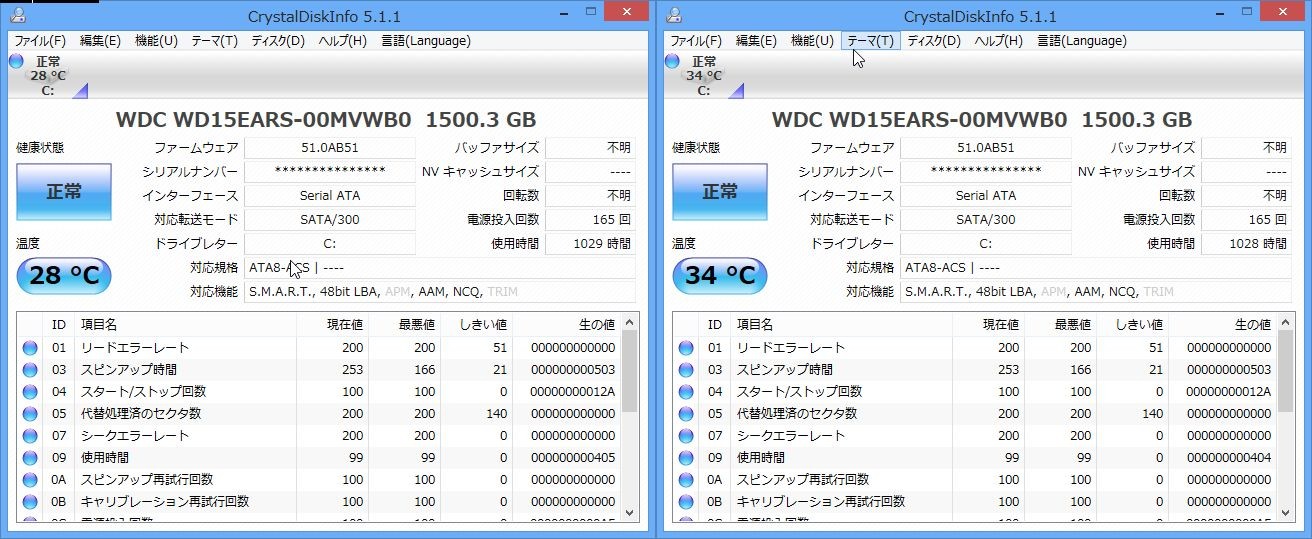Click status orb for ID 0A in right window
Image resolution: width=1312 pixels, height=539 pixels.
[686, 480]
